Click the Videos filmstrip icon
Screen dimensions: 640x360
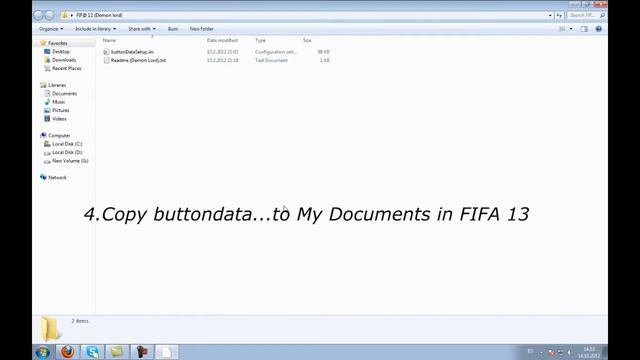pos(47,119)
